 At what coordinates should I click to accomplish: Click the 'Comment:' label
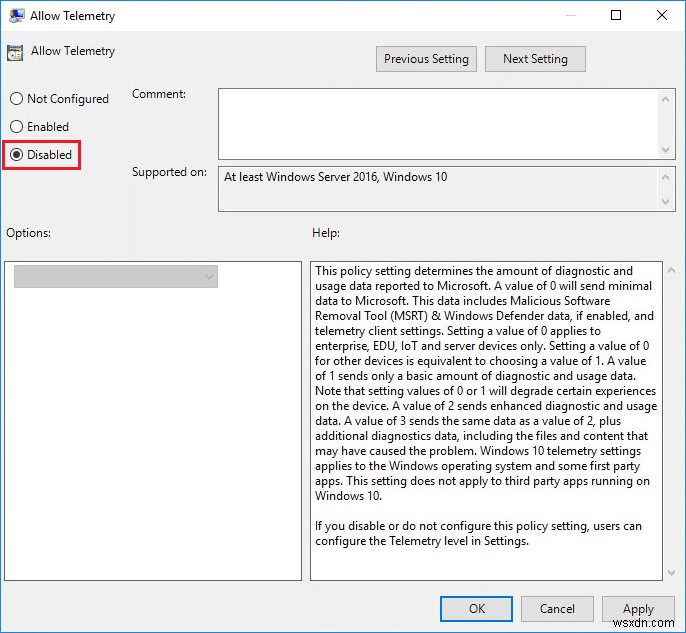pyautogui.click(x=159, y=94)
